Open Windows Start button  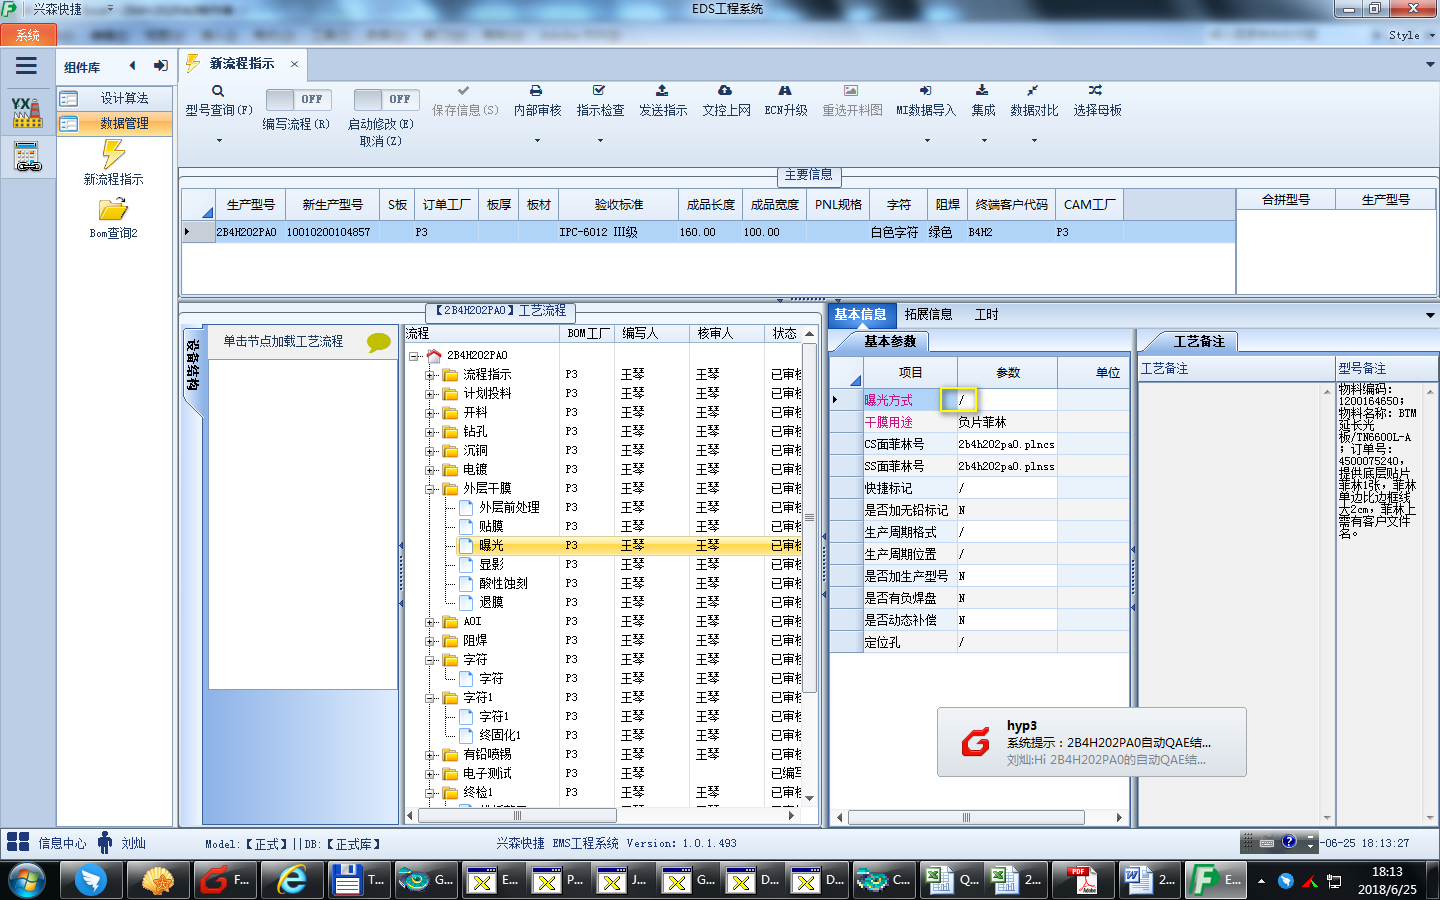tap(27, 881)
